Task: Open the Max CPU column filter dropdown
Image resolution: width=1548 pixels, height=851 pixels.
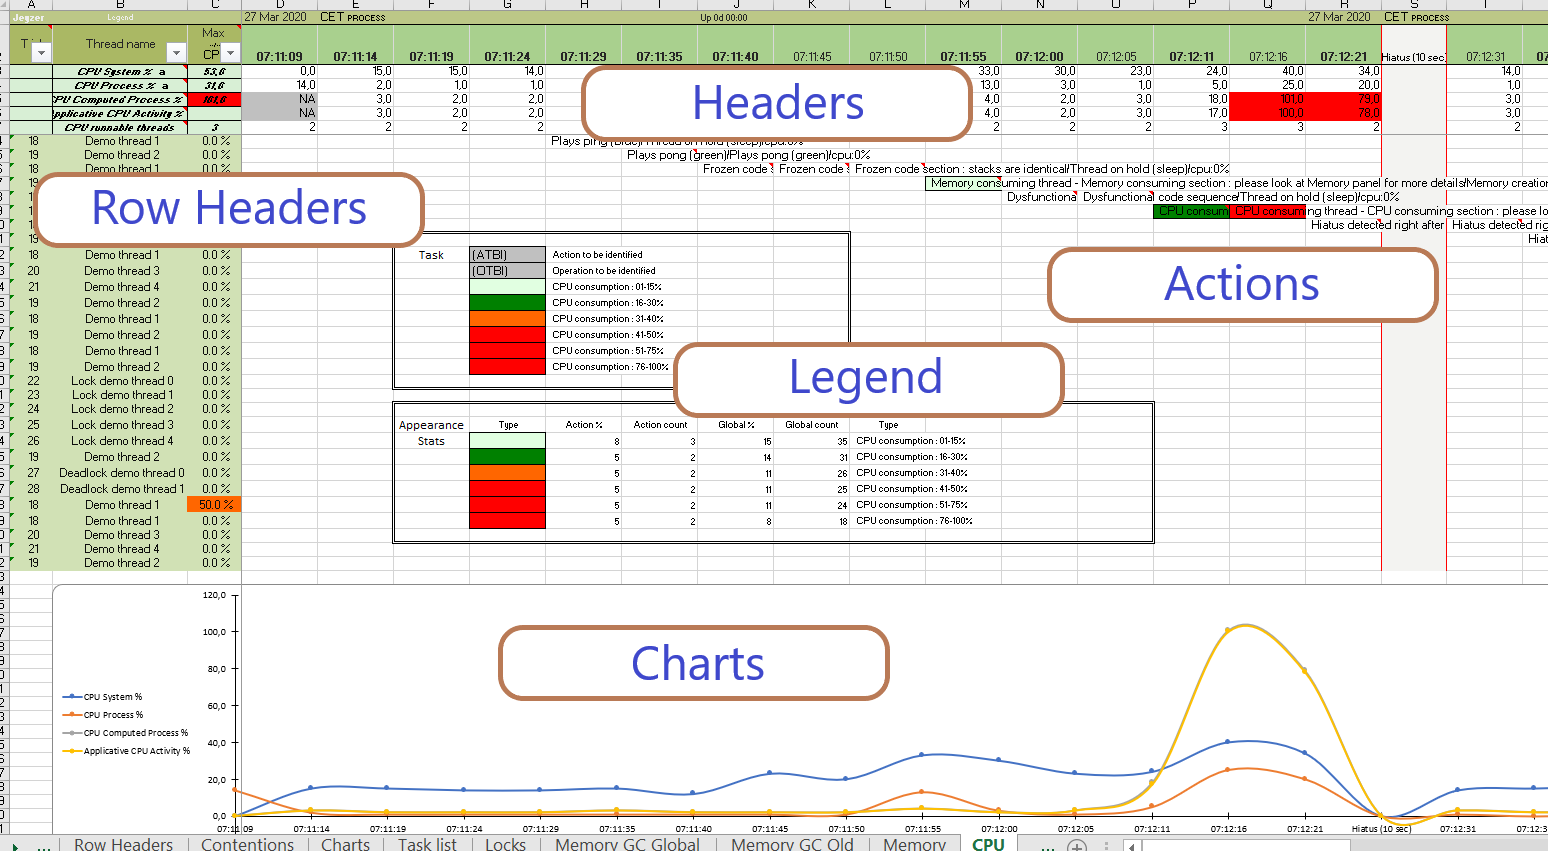Action: (x=230, y=53)
